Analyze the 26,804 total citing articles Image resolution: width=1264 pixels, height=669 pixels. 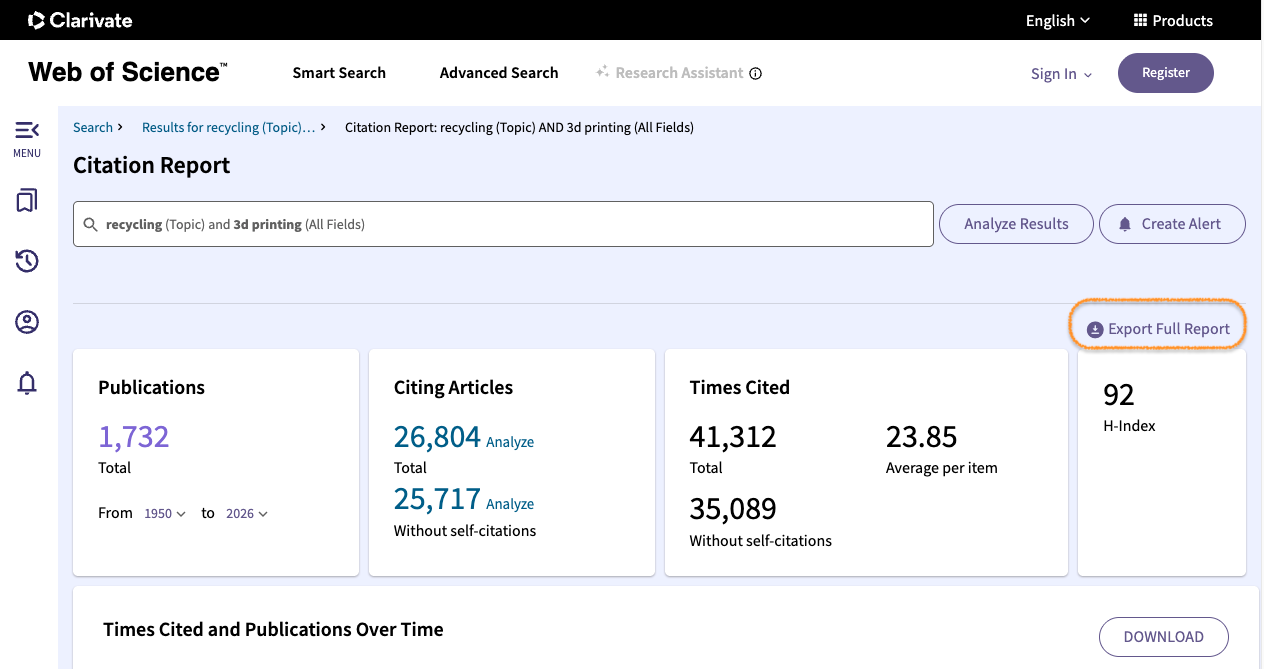point(510,442)
